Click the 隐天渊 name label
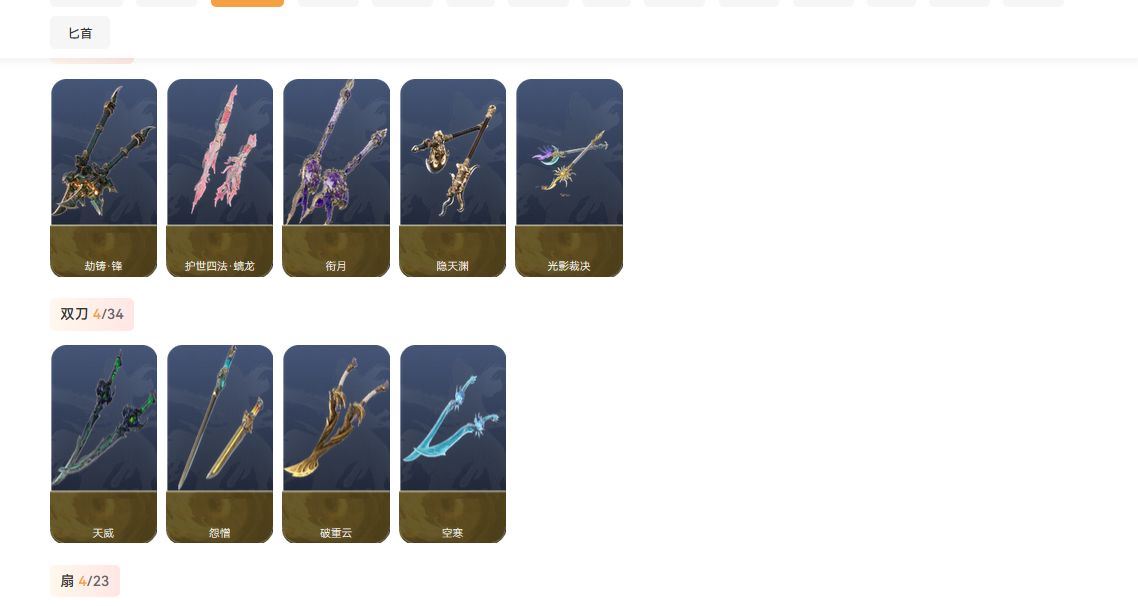Image resolution: width=1138 pixels, height=606 pixels. tap(452, 266)
